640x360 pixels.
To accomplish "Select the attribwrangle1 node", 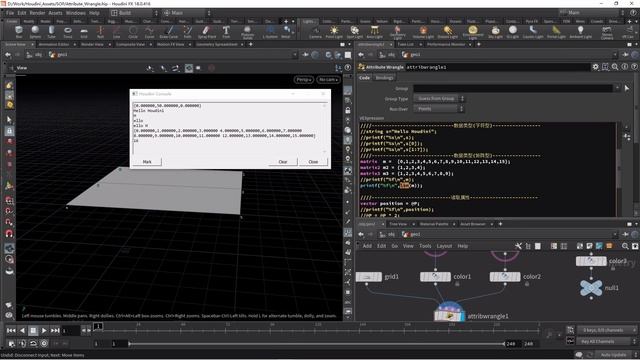I will (449, 315).
